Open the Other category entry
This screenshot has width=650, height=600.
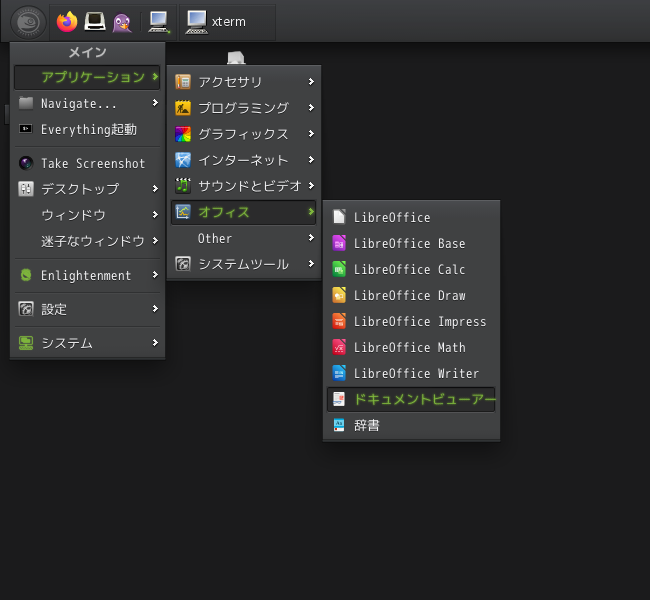coord(244,238)
